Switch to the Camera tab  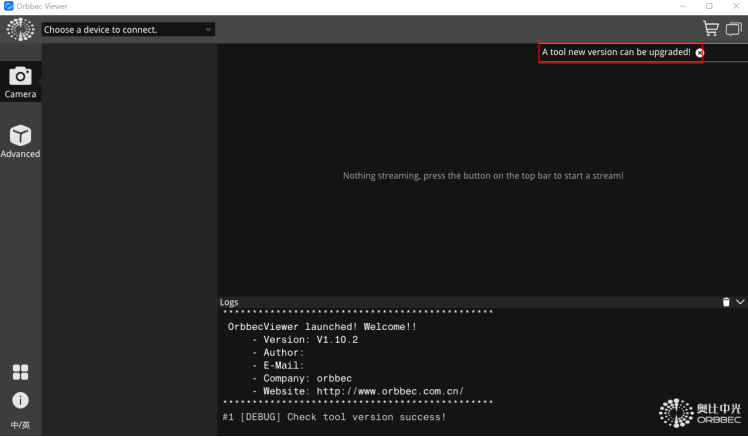[20, 82]
